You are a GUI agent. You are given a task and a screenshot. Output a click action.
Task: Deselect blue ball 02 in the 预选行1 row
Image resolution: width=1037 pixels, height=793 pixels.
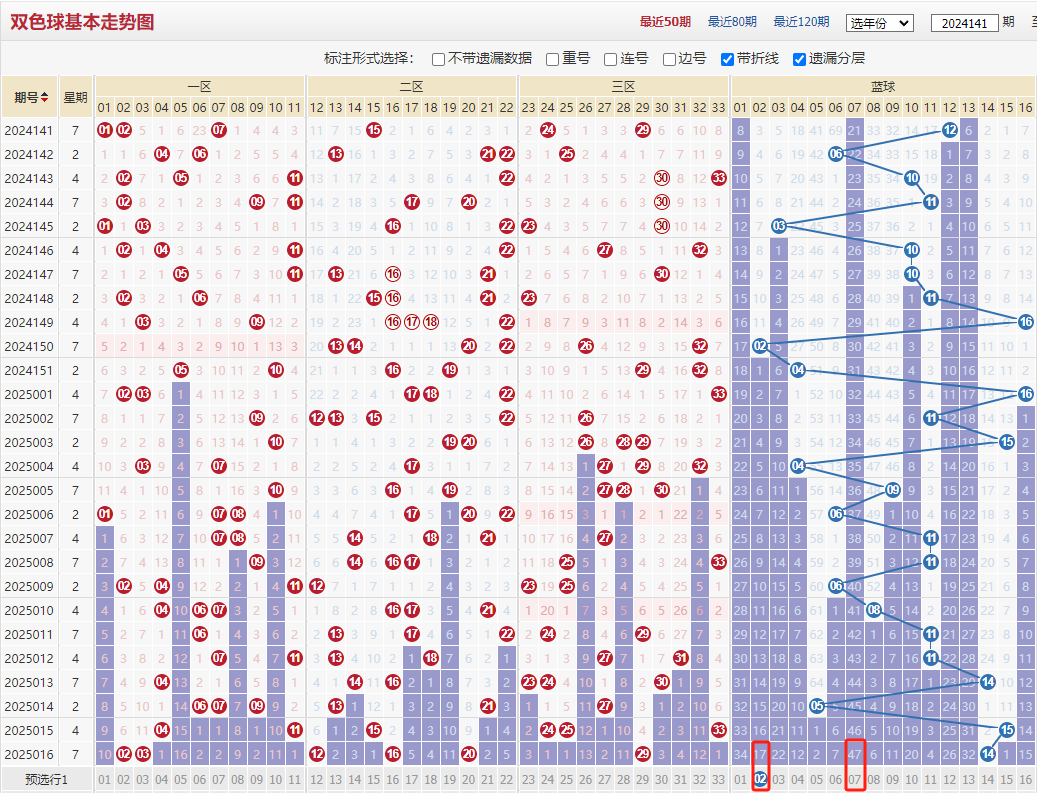click(x=760, y=779)
